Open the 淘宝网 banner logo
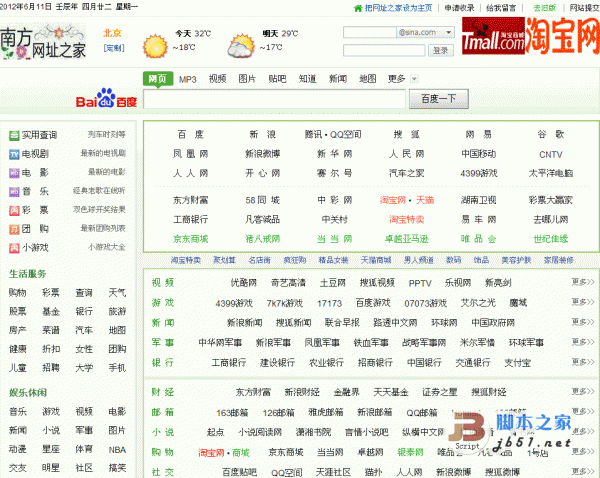The width and height of the screenshot is (600, 478). tap(562, 35)
